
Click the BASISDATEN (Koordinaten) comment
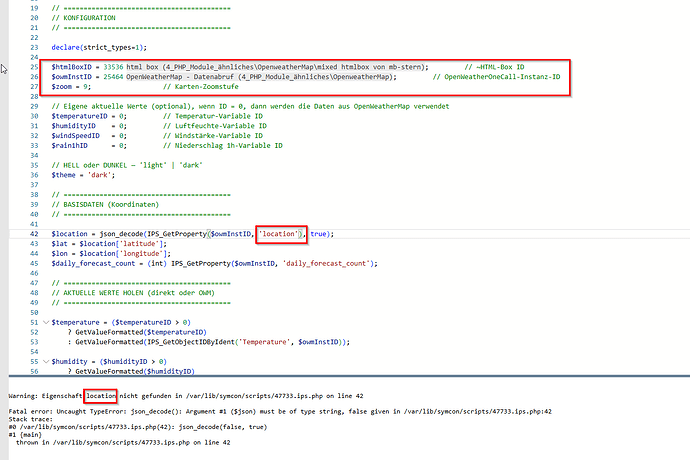(112, 202)
